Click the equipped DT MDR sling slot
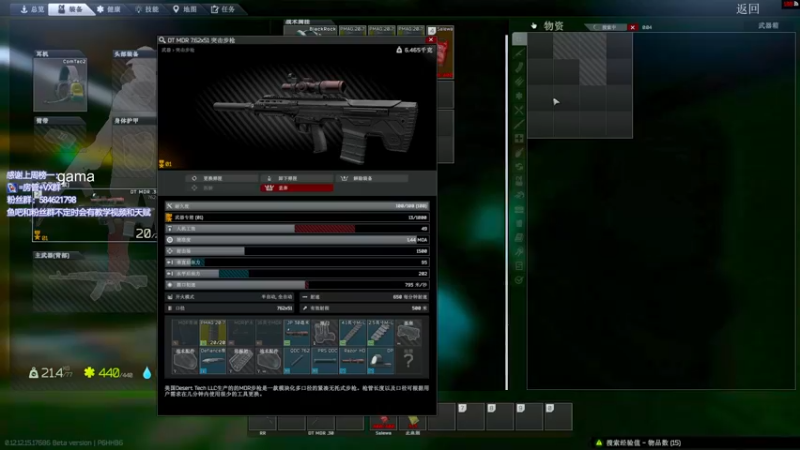 [95, 214]
